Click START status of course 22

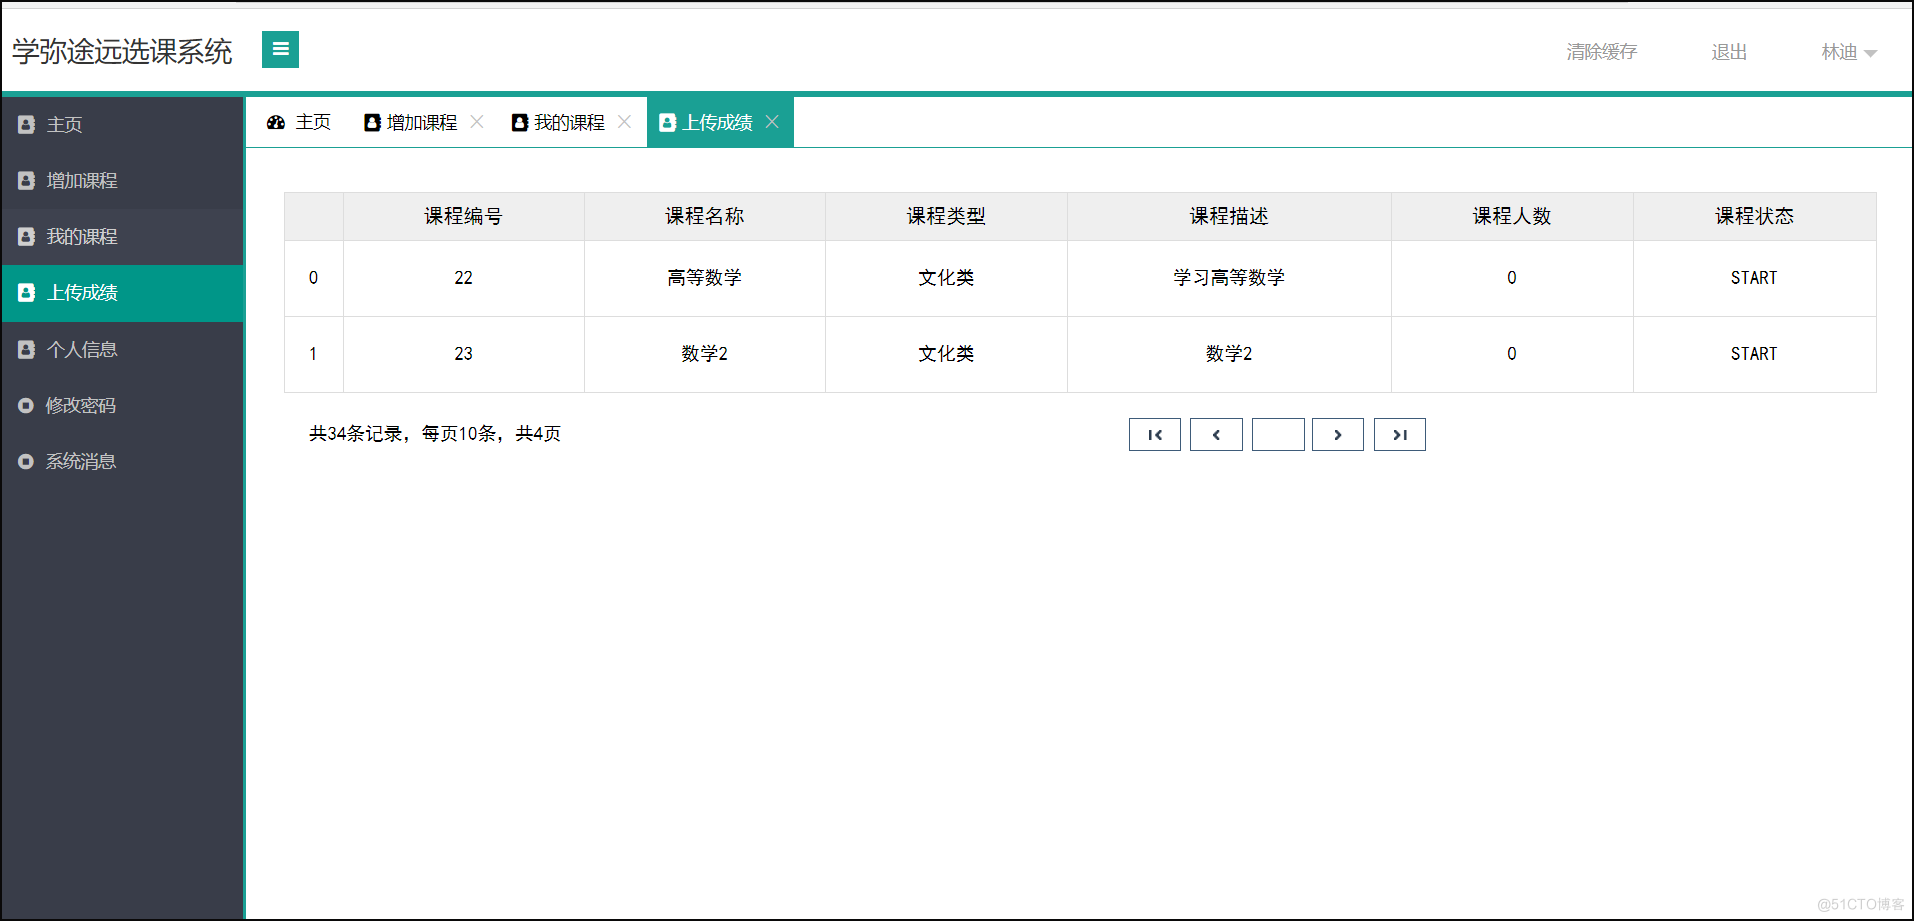coord(1755,278)
